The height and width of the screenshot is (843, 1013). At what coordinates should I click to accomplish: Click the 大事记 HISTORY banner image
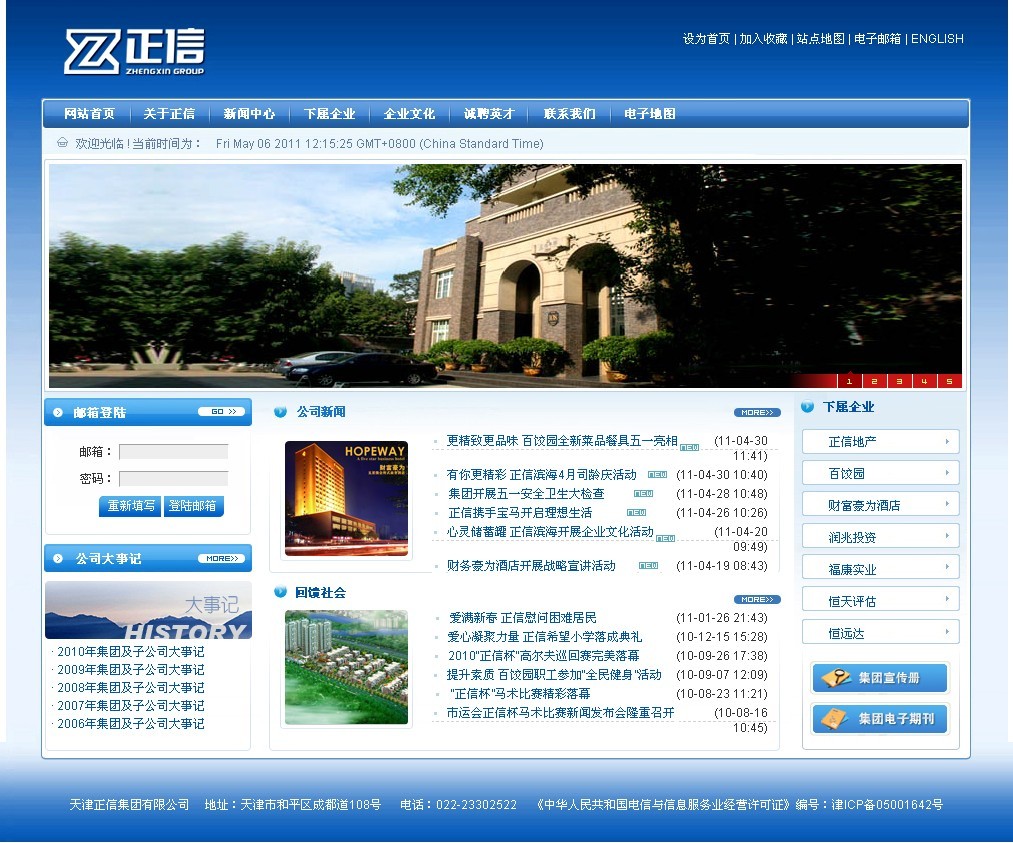coord(148,610)
